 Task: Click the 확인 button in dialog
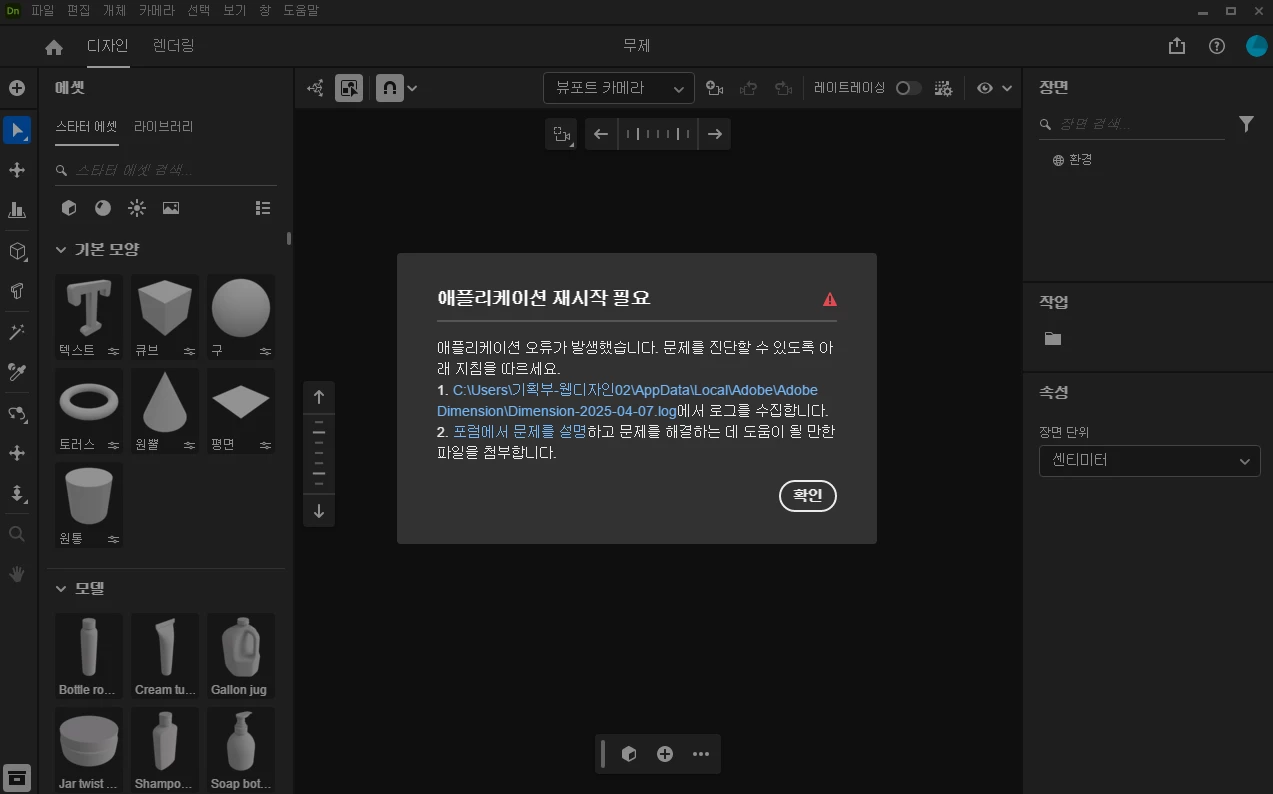pos(808,495)
